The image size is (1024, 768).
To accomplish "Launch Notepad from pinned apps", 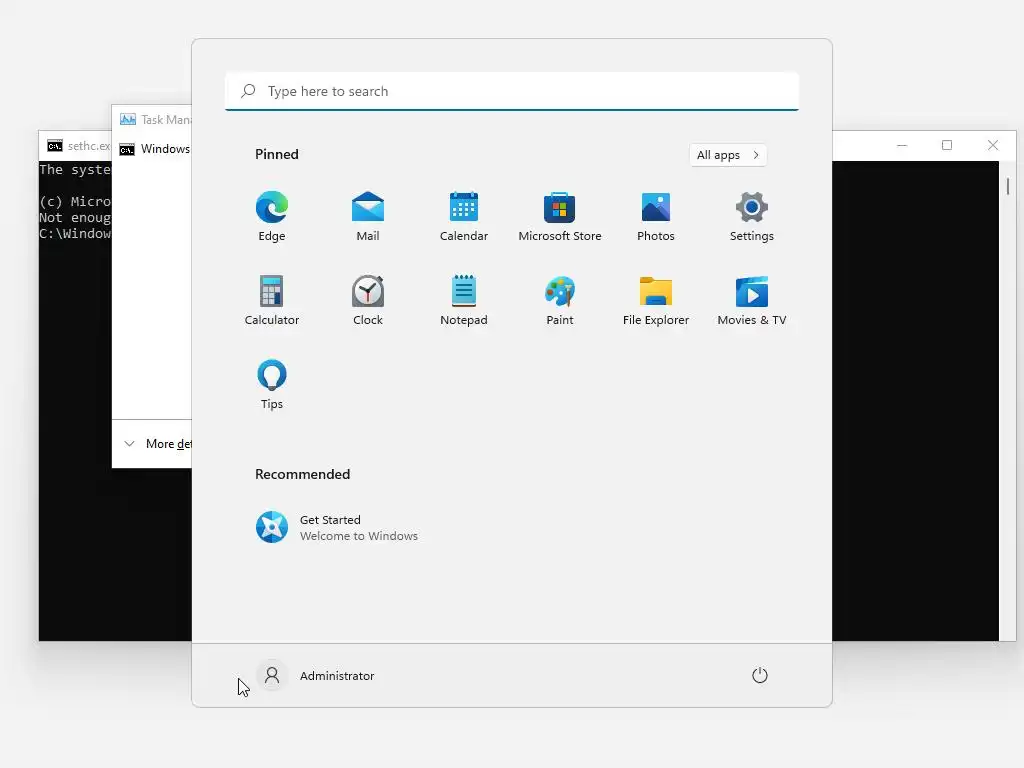I will click(464, 300).
